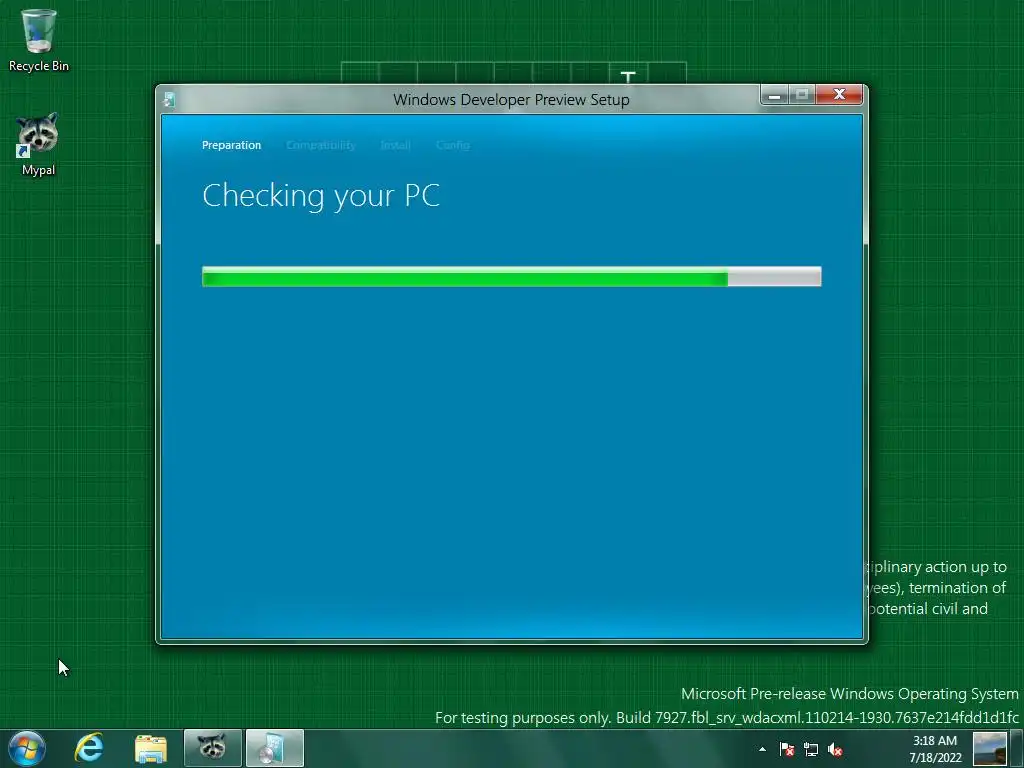This screenshot has height=768, width=1024.
Task: Click the green setup progress bar
Action: click(511, 276)
